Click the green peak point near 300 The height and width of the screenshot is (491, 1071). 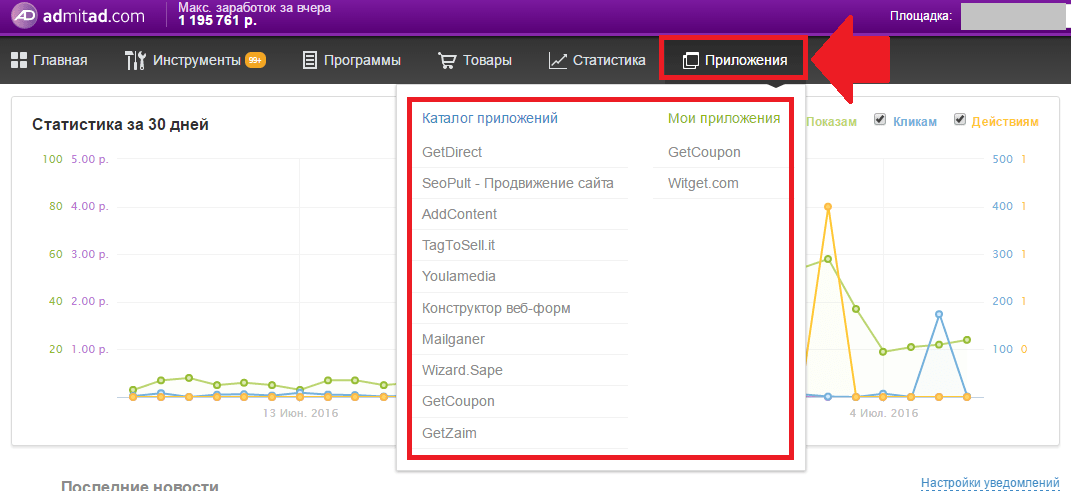click(828, 259)
